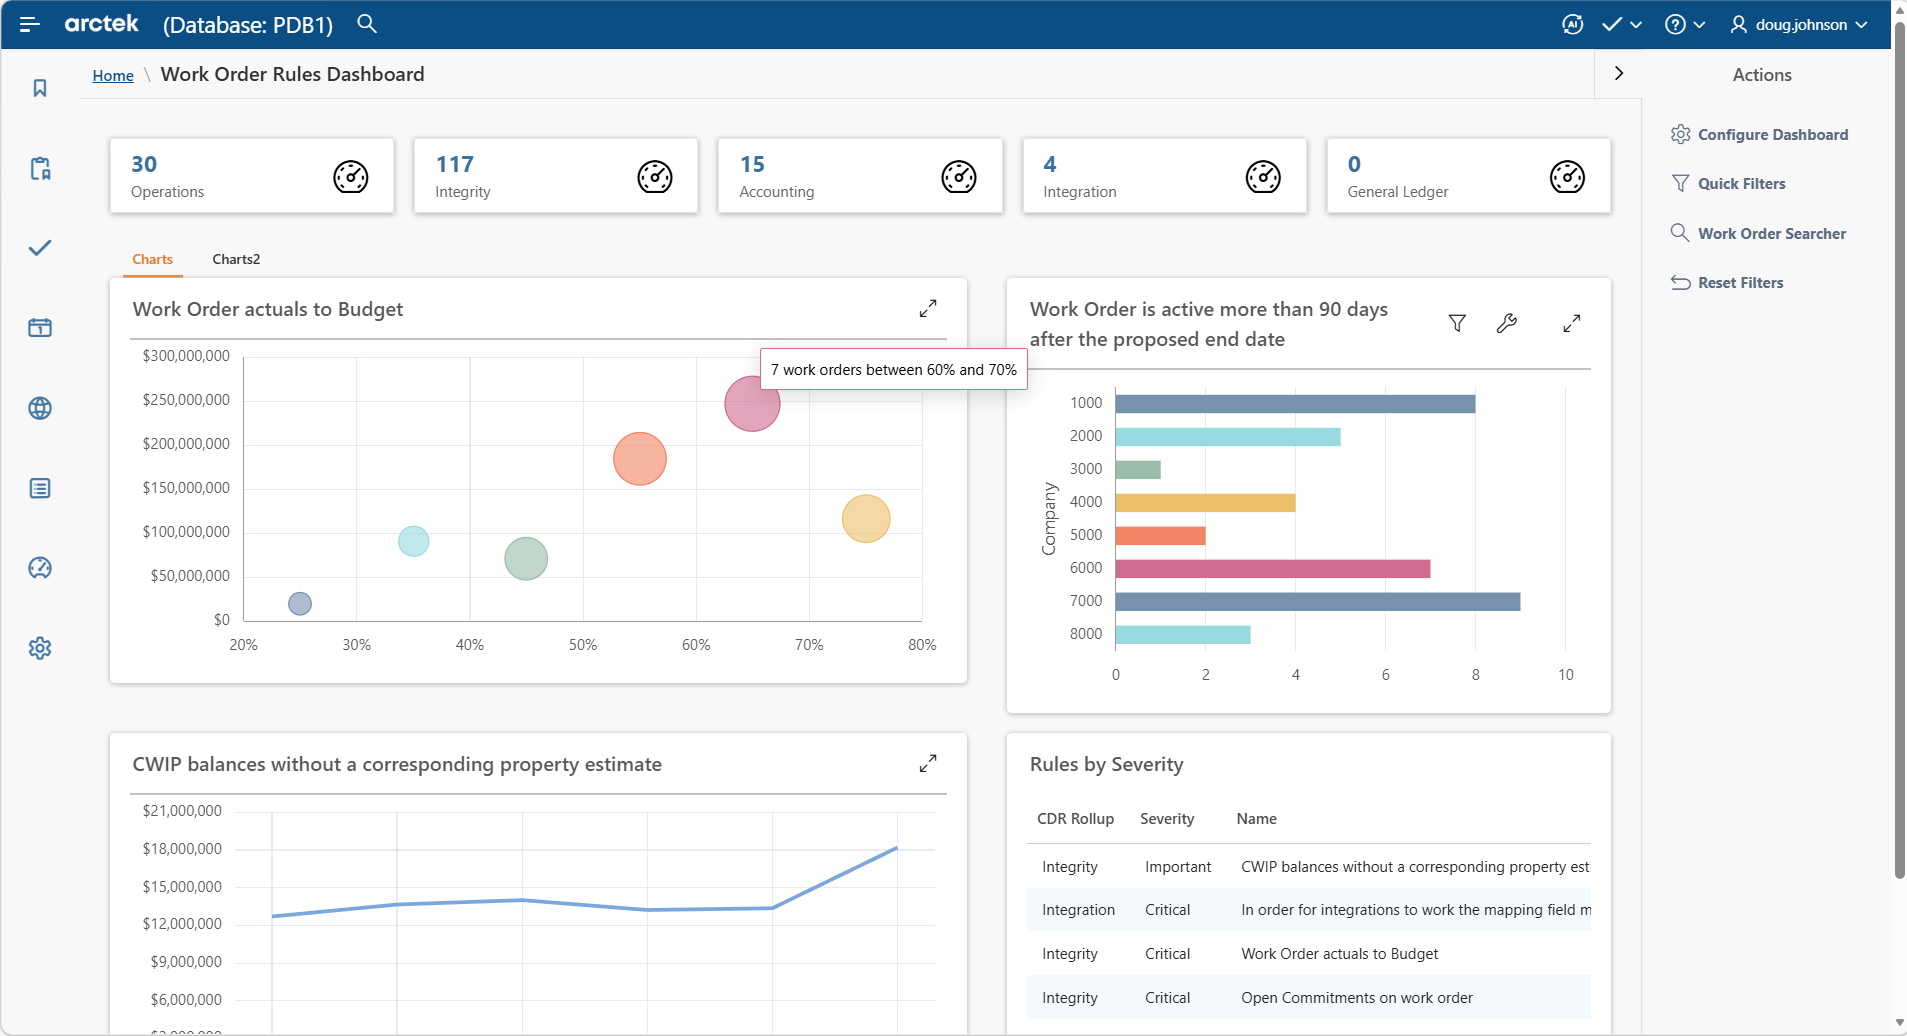
Task: Select the Charts tab
Action: pos(153,259)
